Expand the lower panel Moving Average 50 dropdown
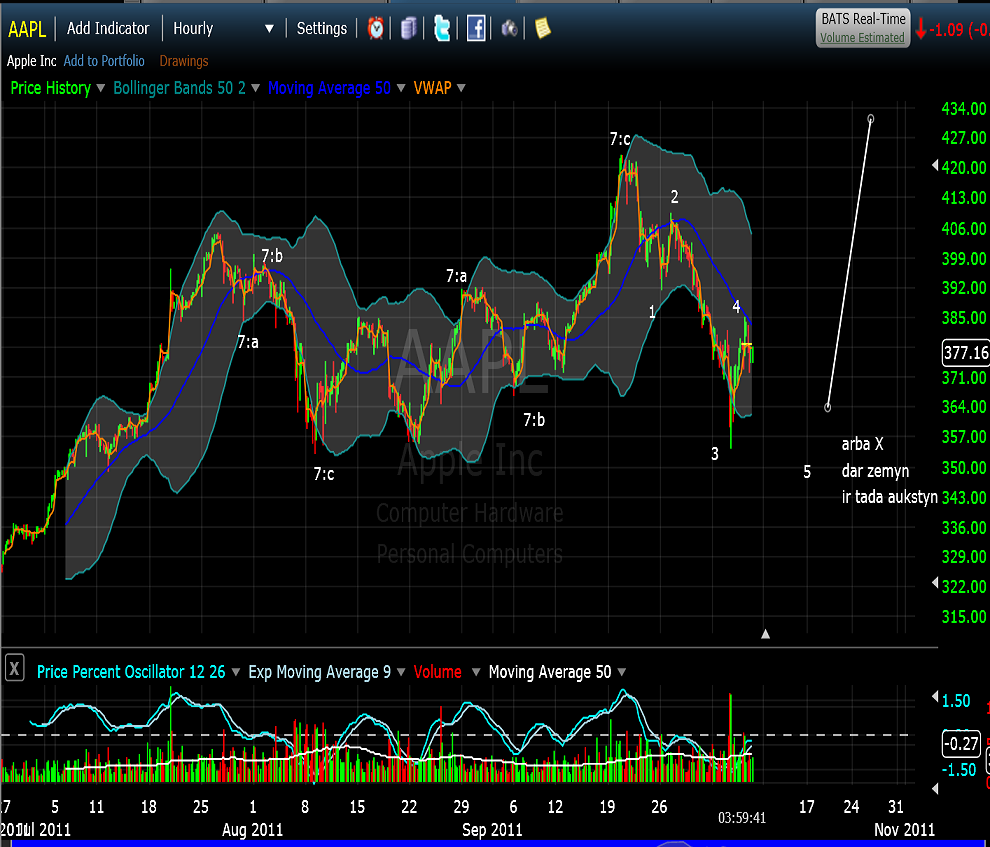Image resolution: width=990 pixels, height=847 pixels. click(622, 672)
